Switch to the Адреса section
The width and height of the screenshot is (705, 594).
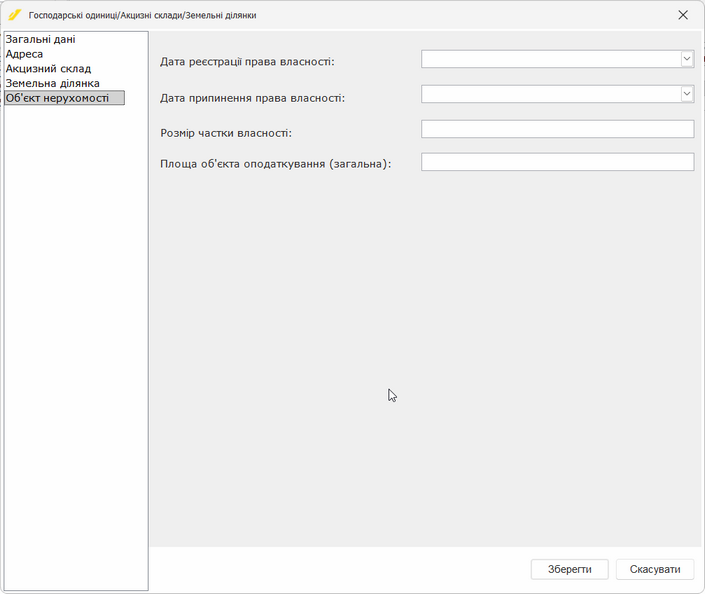pyautogui.click(x=24, y=54)
